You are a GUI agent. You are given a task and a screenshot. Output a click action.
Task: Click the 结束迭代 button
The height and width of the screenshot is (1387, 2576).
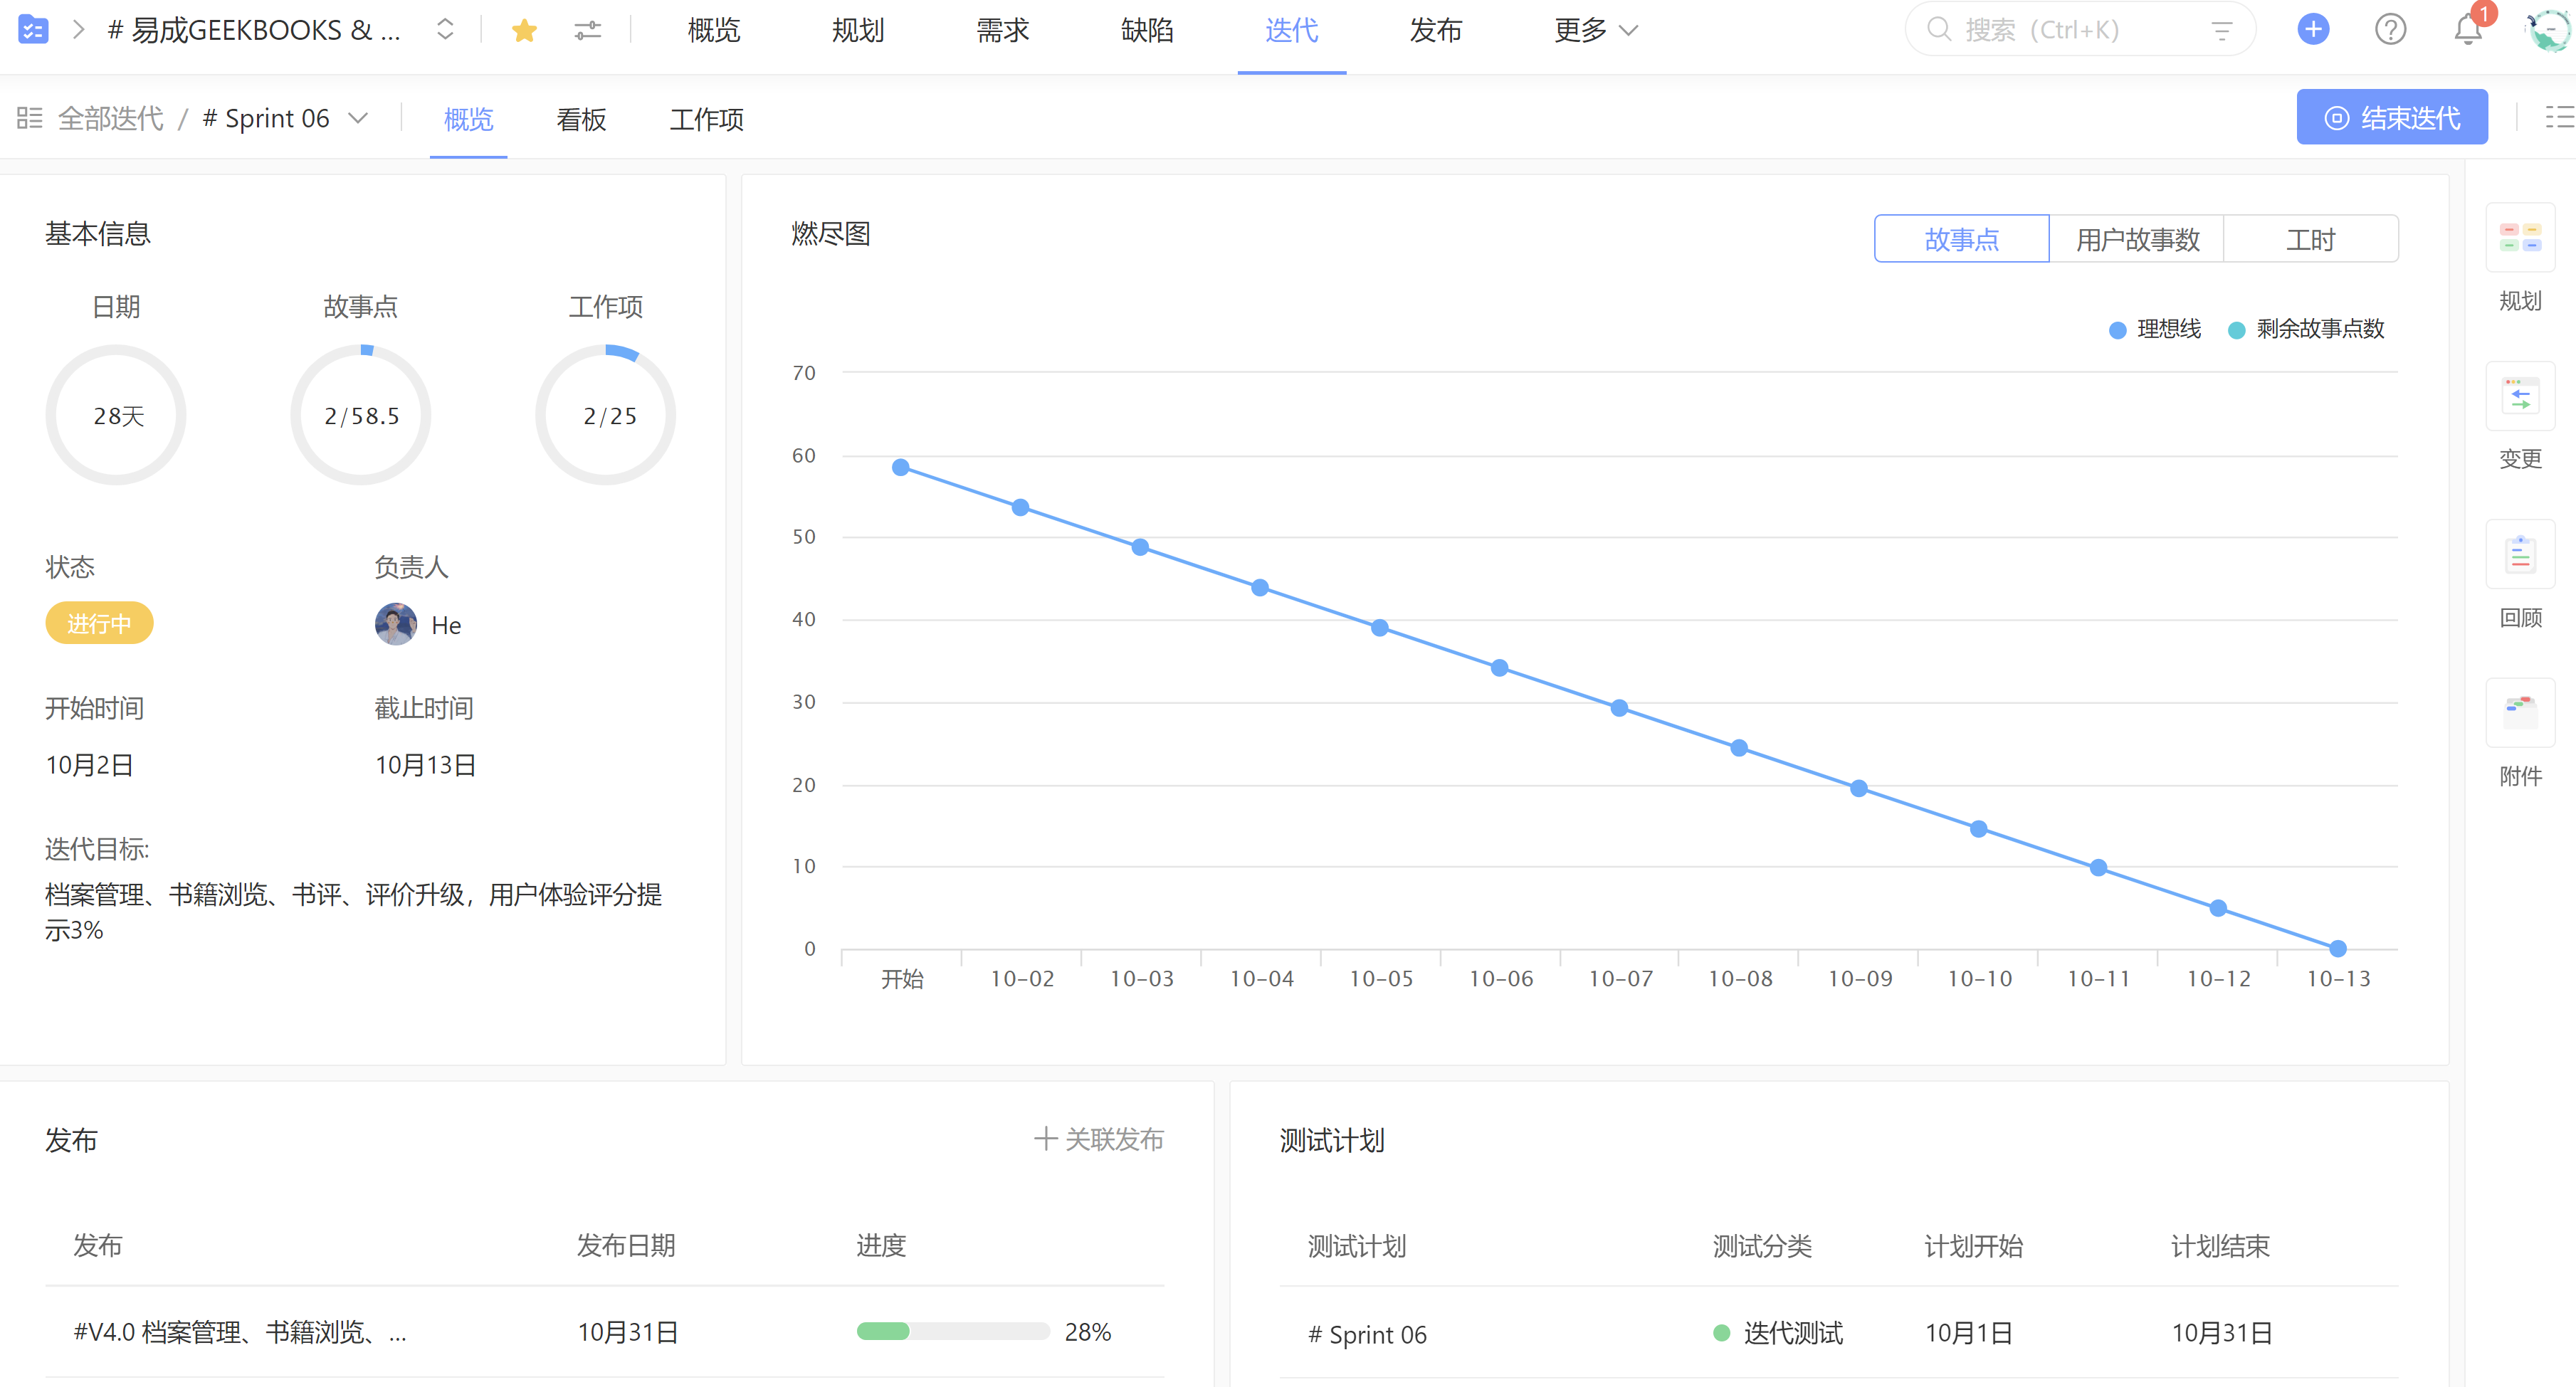[x=2391, y=118]
